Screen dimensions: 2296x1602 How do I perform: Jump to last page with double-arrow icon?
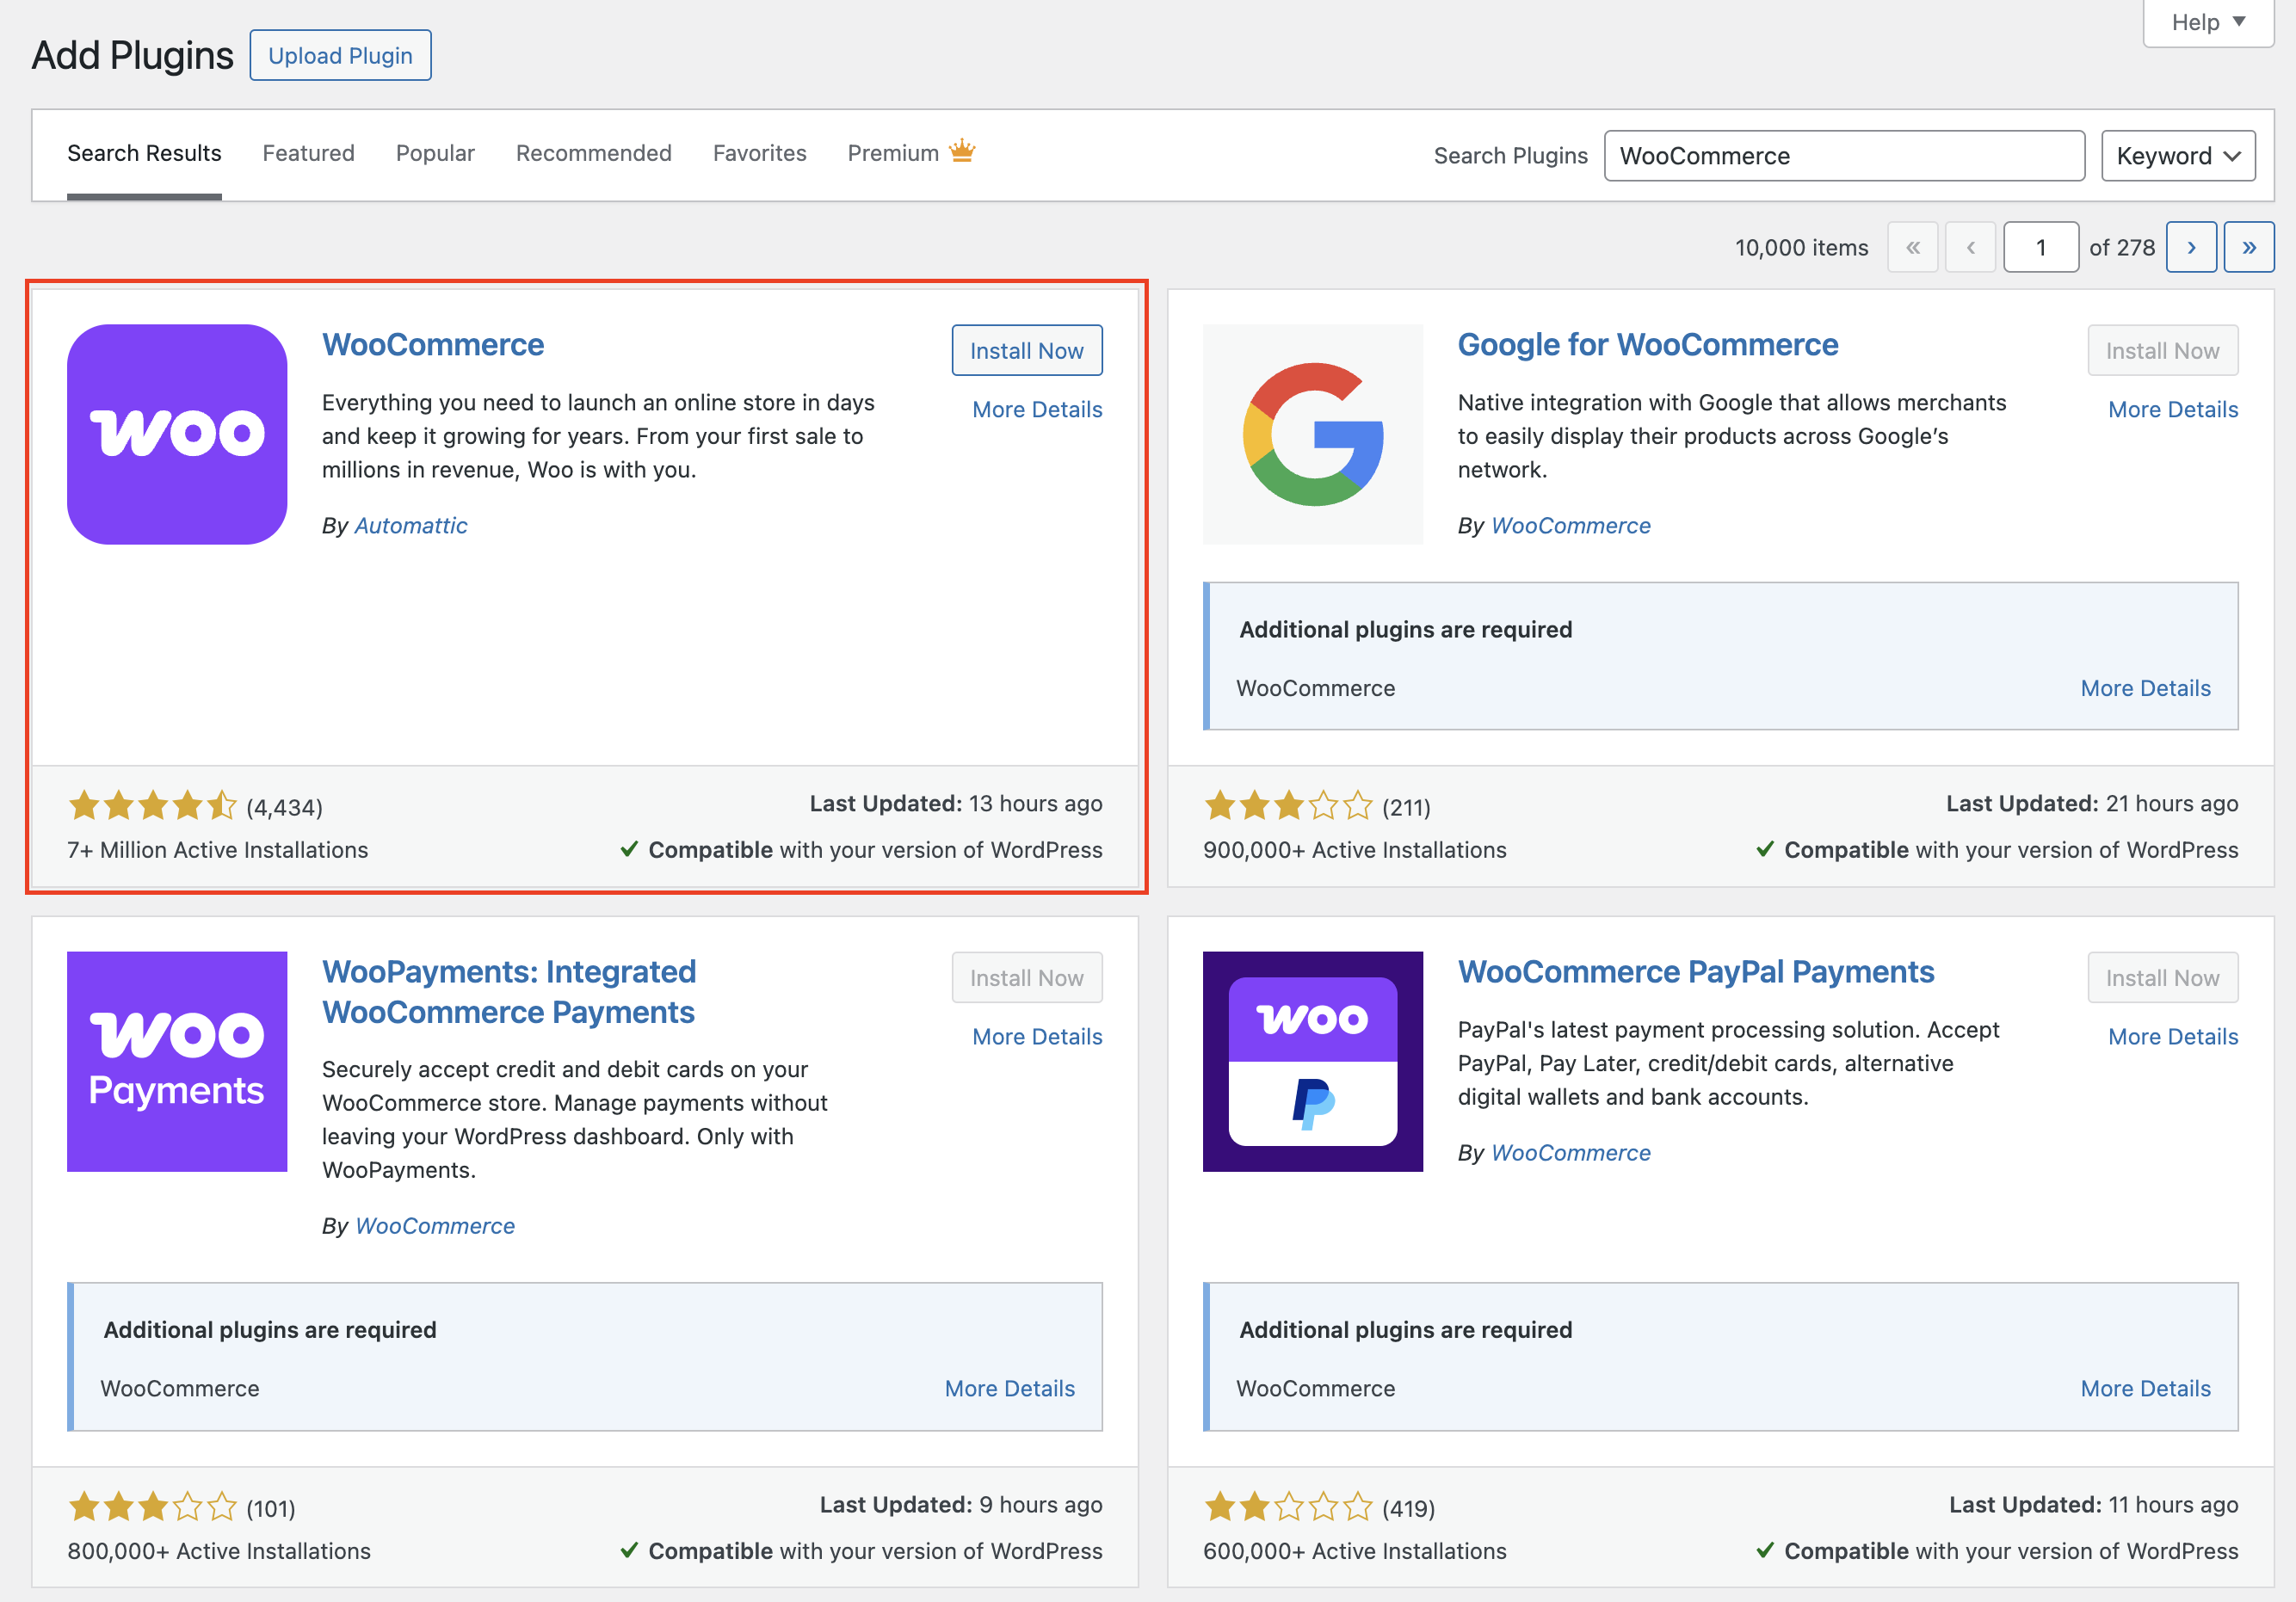click(x=2249, y=246)
